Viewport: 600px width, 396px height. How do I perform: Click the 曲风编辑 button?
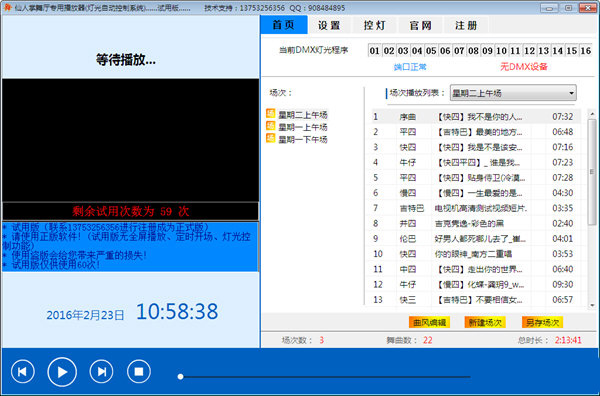[429, 323]
